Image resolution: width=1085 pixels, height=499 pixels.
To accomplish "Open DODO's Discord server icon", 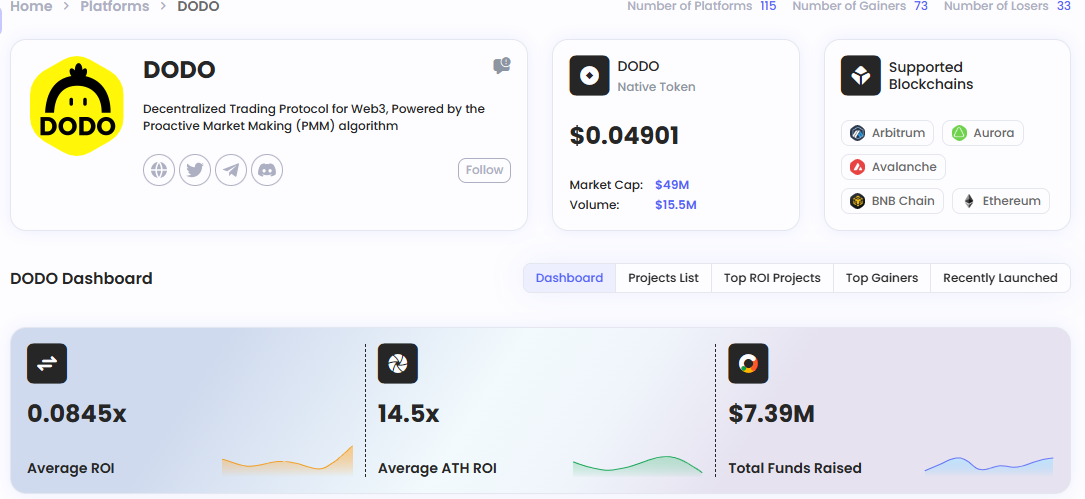I will coord(267,170).
